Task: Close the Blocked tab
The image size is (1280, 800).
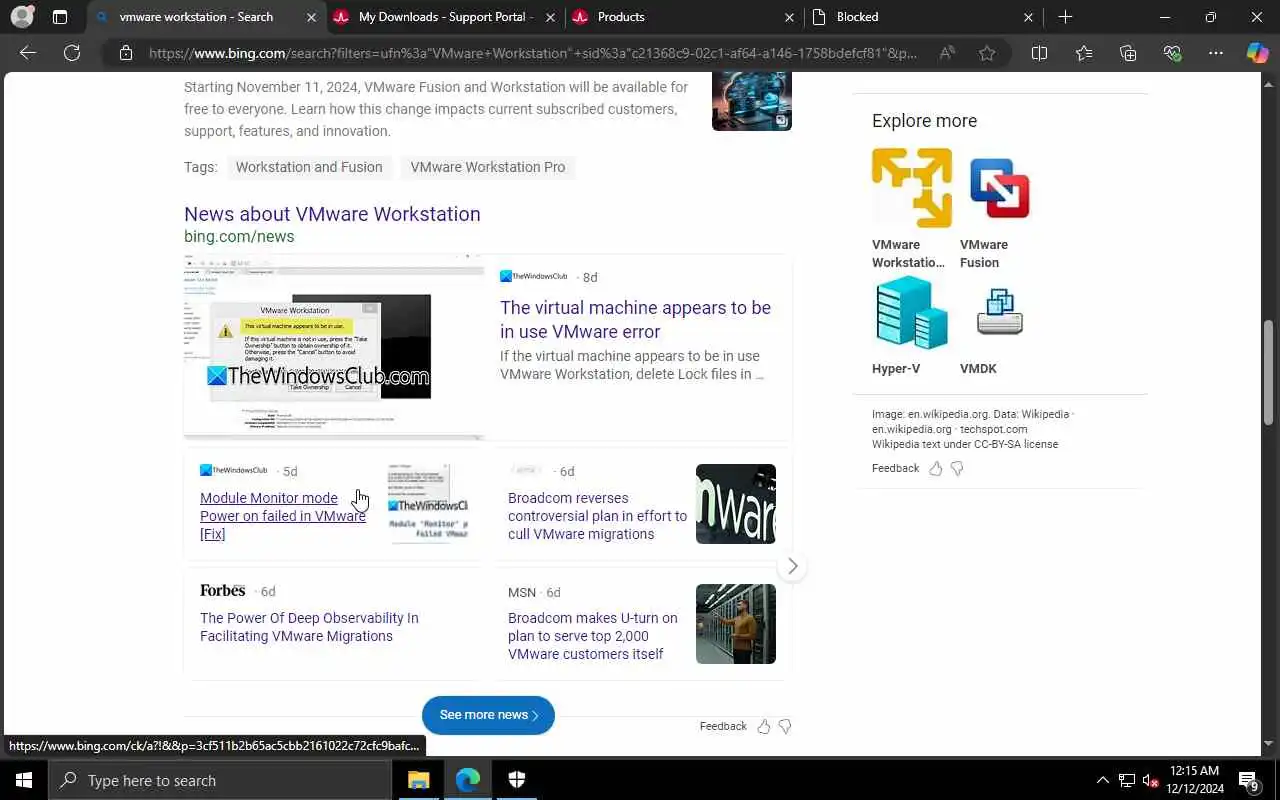Action: (x=1028, y=17)
